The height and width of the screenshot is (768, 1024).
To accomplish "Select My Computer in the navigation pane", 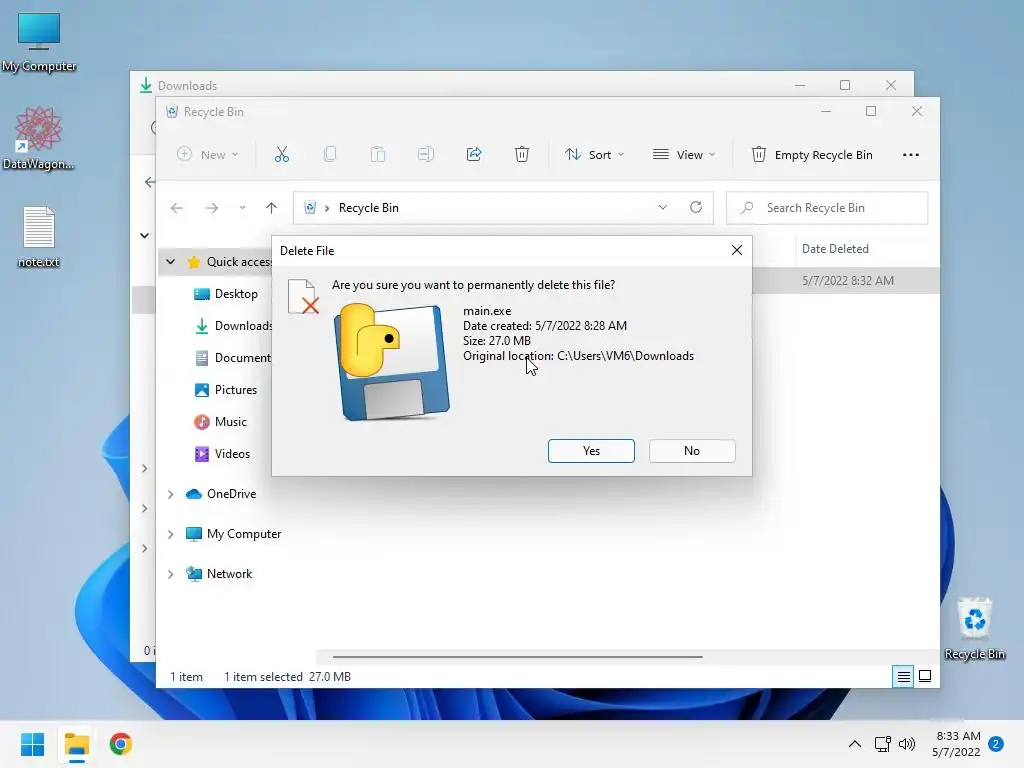I will click(234, 534).
